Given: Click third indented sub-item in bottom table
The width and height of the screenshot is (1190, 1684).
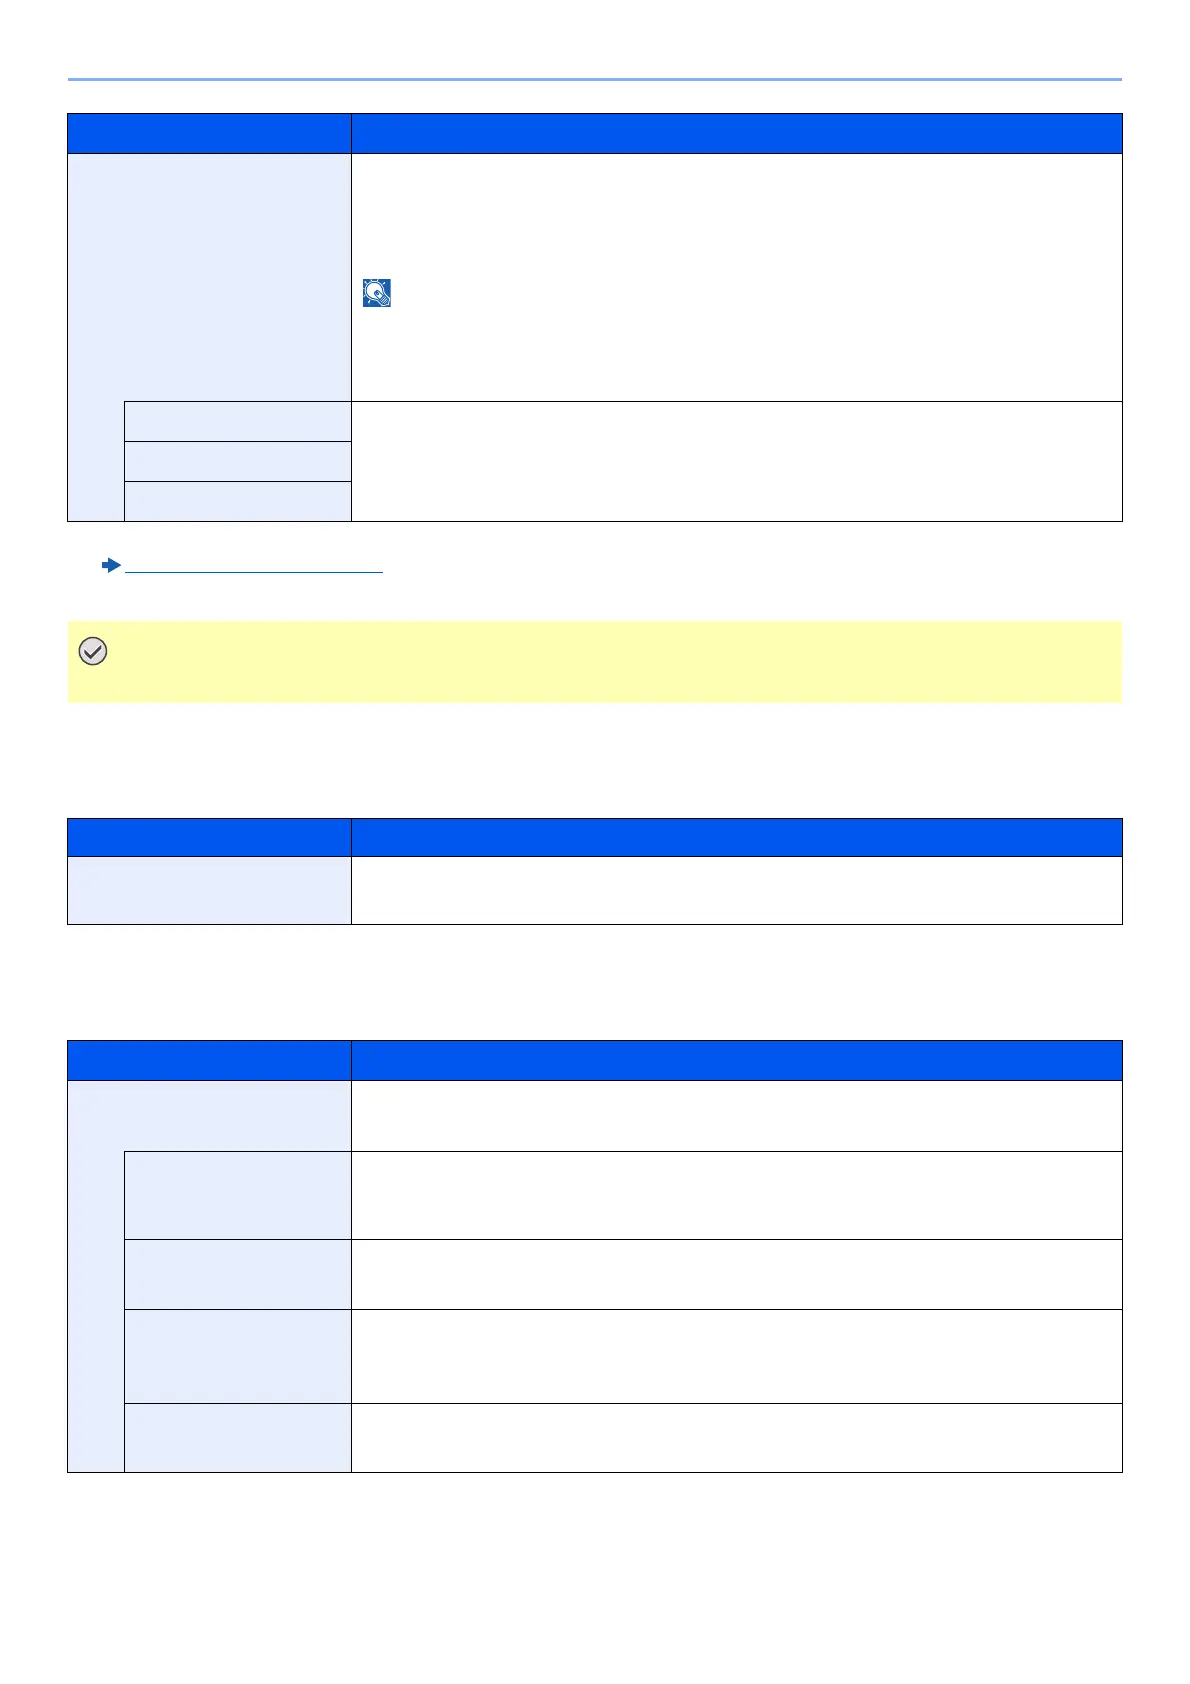Looking at the screenshot, I should 237,1356.
